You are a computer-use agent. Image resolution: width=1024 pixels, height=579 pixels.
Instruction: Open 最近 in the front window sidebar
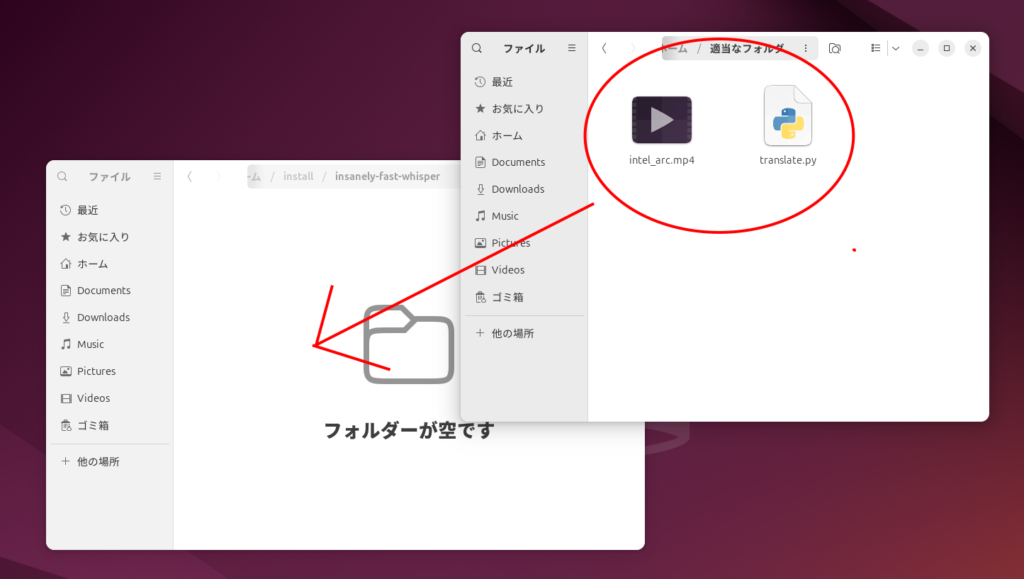click(503, 82)
